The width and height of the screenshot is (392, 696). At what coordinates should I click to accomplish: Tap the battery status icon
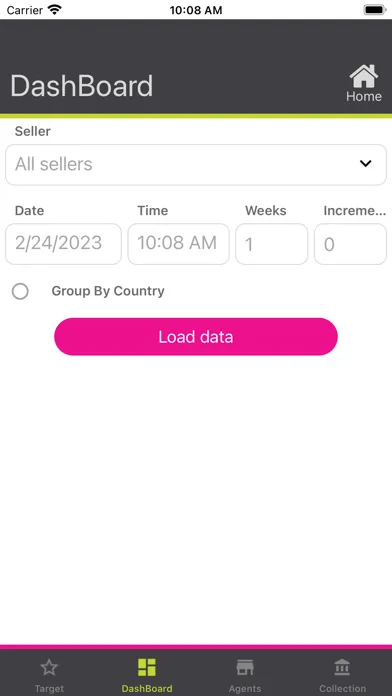click(375, 10)
